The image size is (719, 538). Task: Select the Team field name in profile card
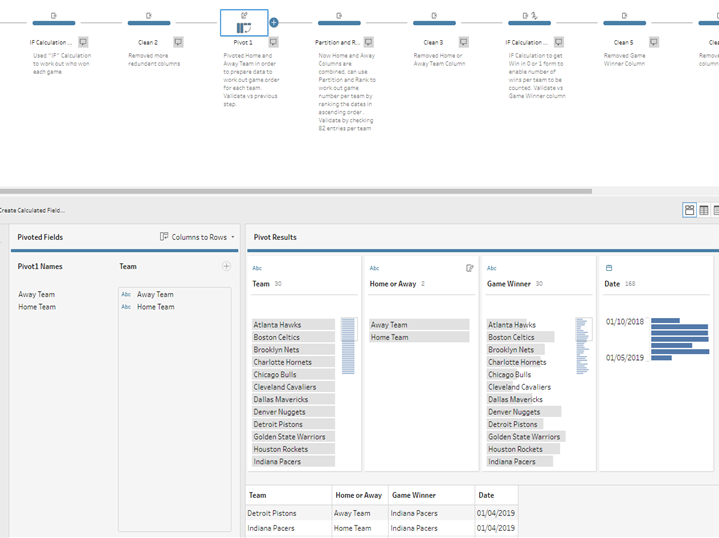pos(261,284)
